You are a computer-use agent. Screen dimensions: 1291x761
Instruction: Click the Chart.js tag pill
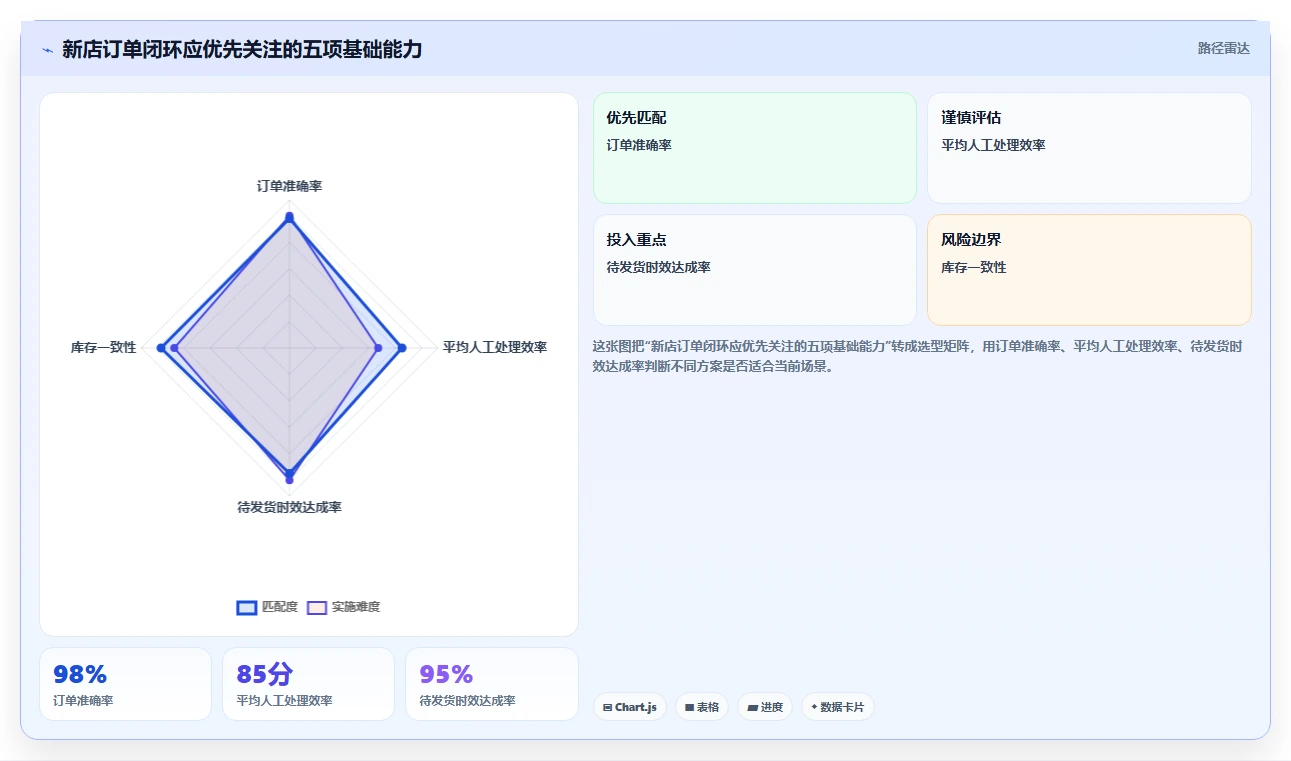point(630,707)
